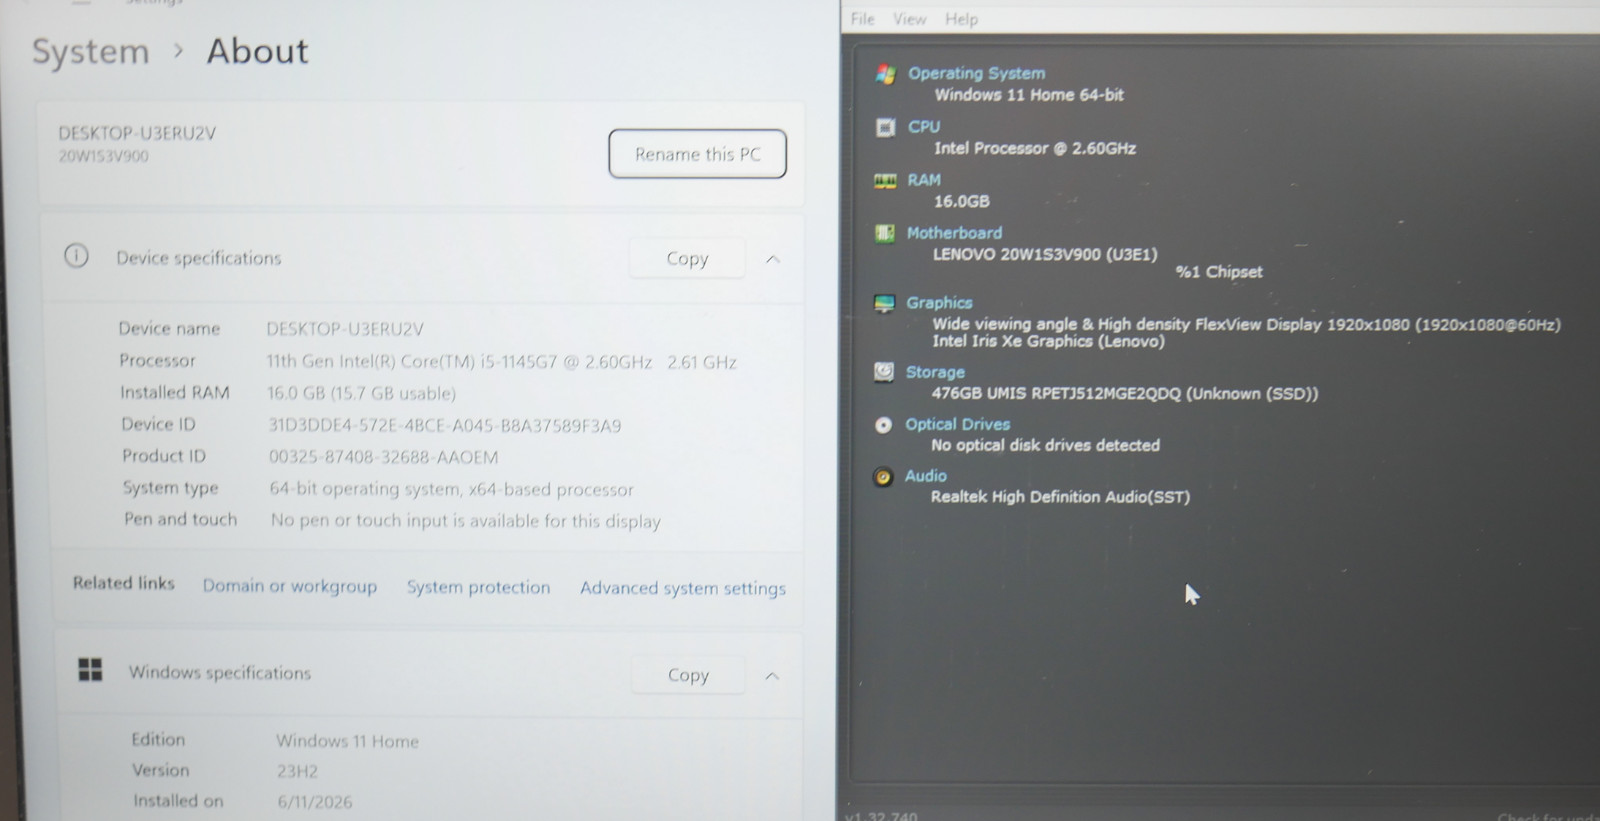
Task: Click the Storage drive icon in Speccy
Action: [884, 373]
